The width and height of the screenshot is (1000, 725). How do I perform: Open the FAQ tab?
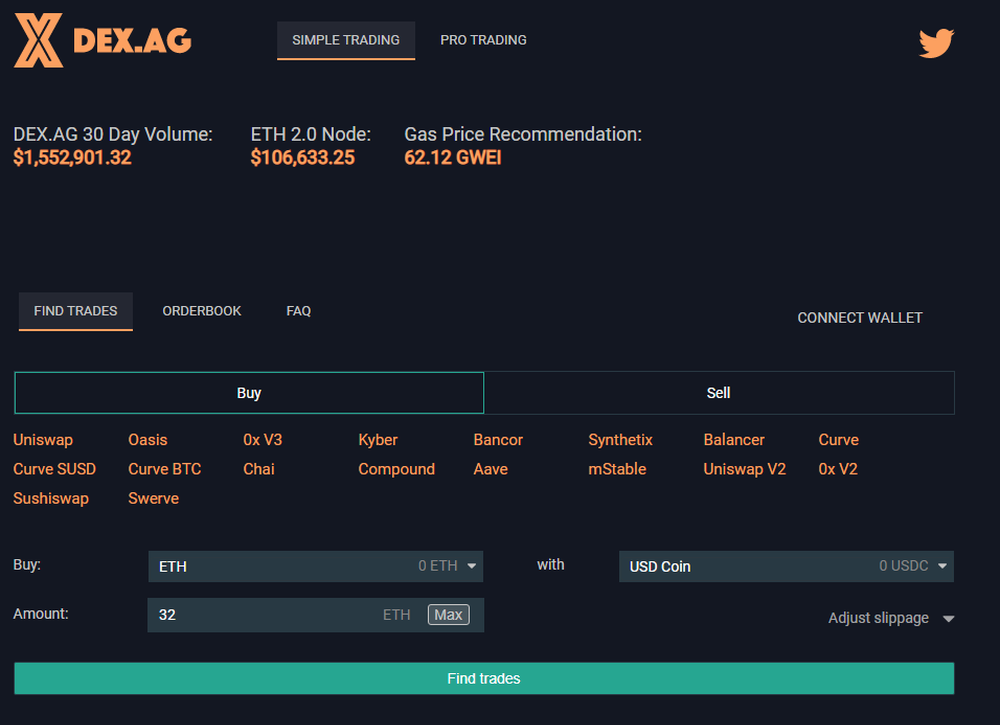(x=298, y=311)
